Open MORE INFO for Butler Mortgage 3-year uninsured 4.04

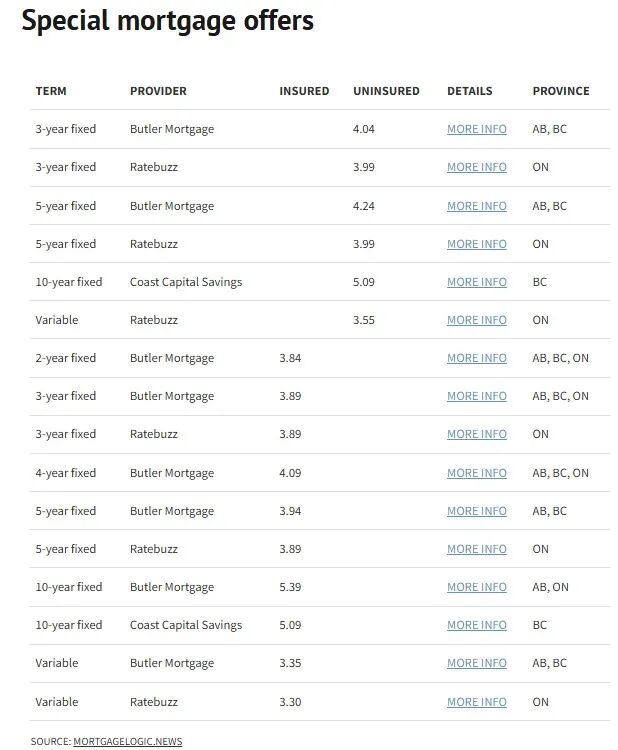tap(476, 129)
